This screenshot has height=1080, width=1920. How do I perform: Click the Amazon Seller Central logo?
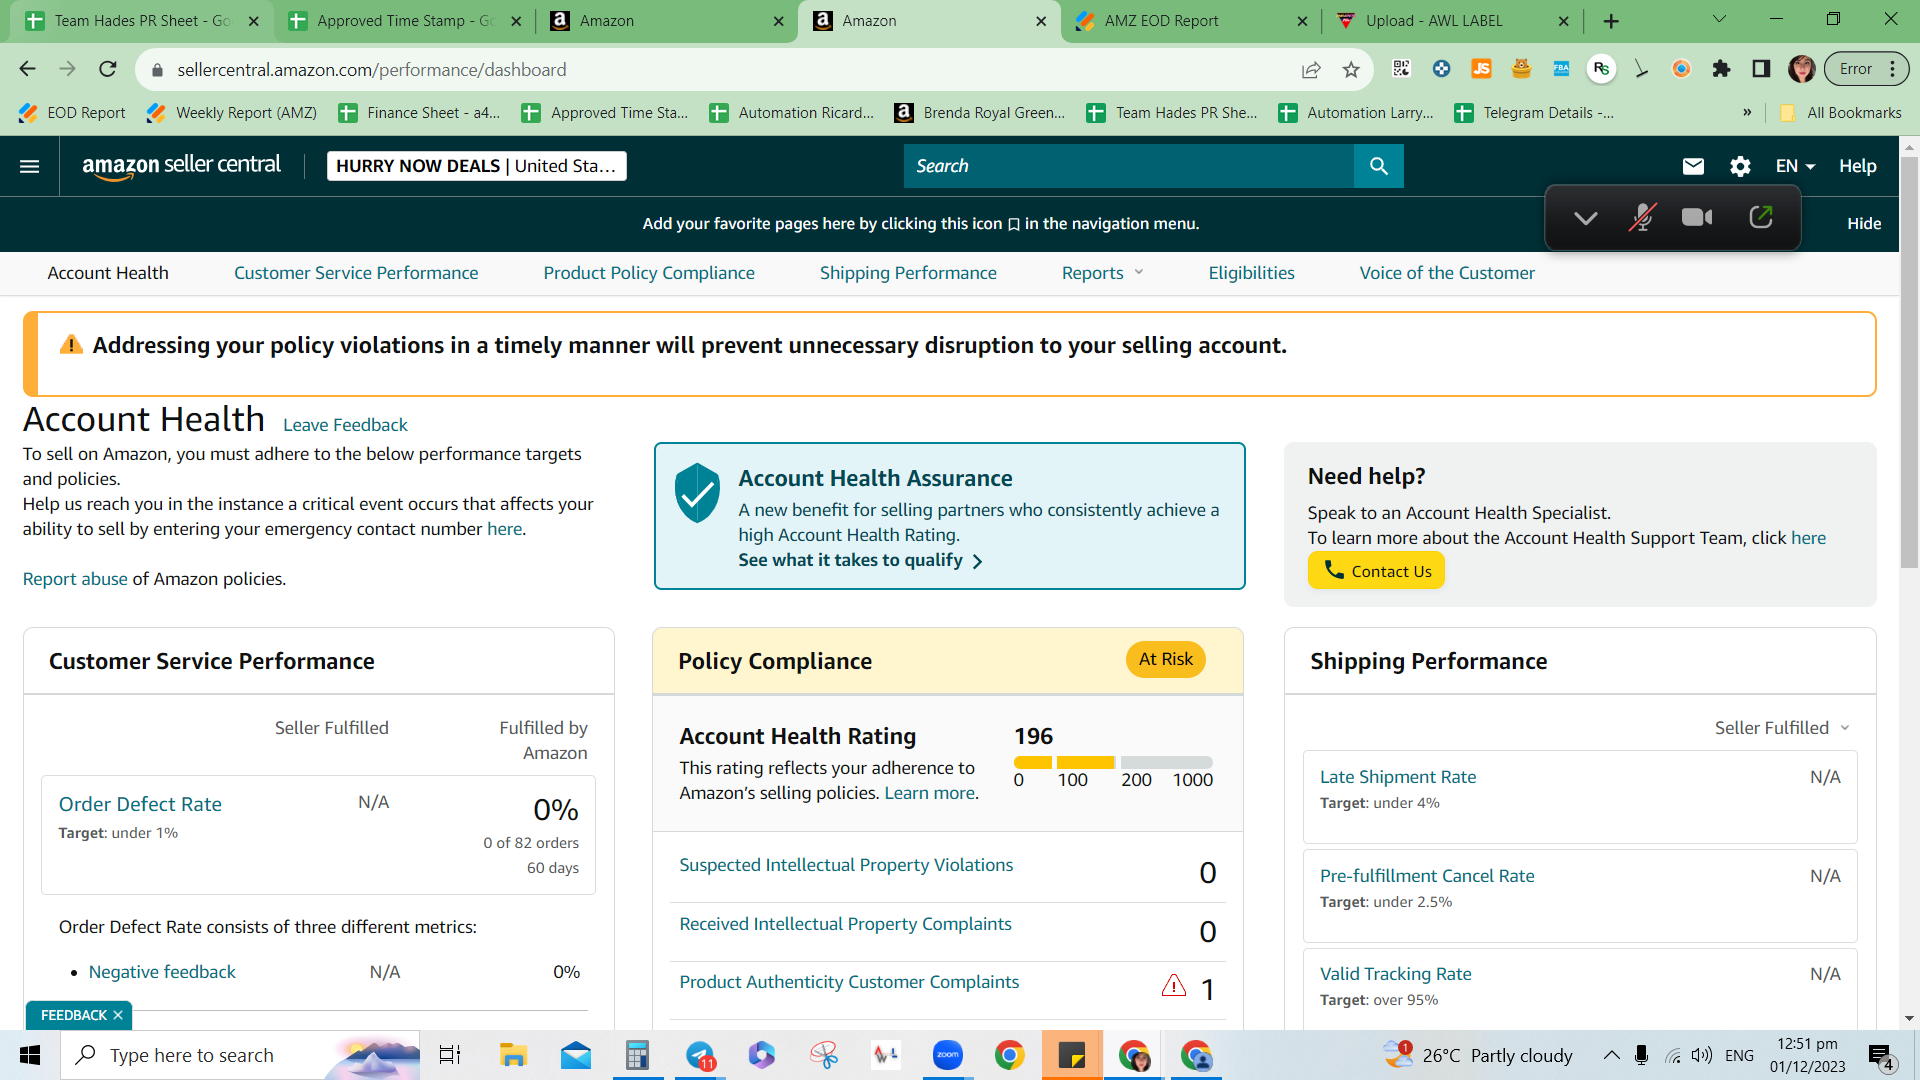coord(181,166)
